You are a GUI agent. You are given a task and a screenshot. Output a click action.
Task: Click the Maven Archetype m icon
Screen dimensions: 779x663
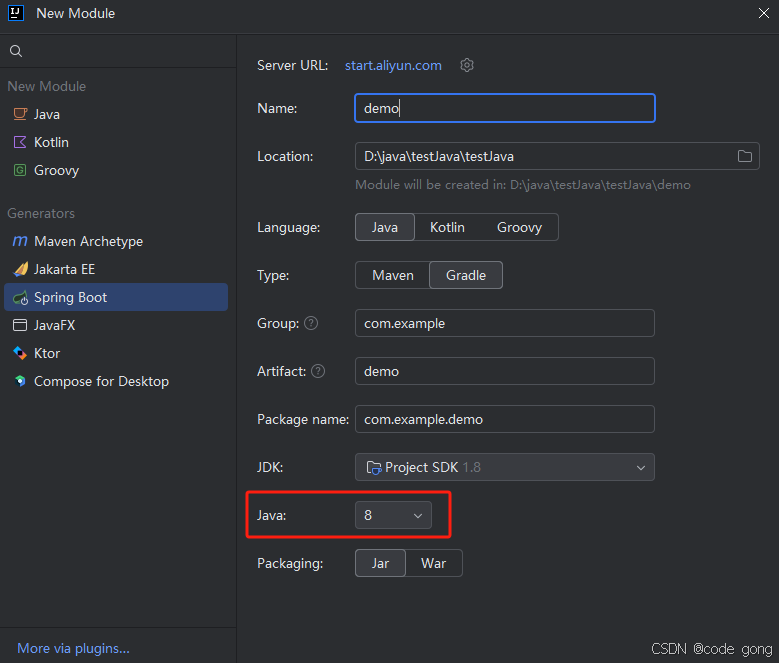[20, 241]
